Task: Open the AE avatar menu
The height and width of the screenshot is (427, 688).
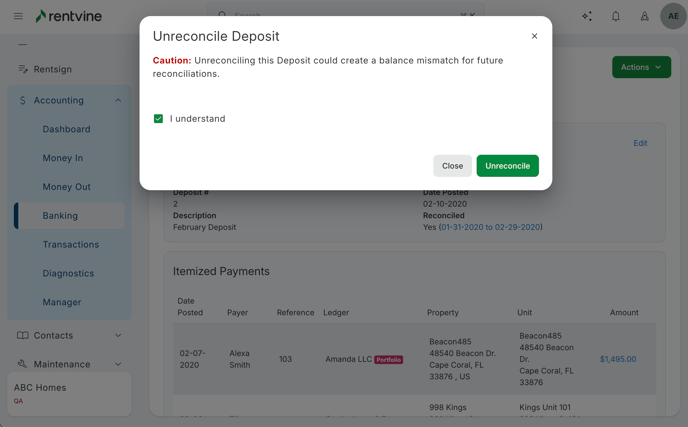Action: pos(673,16)
